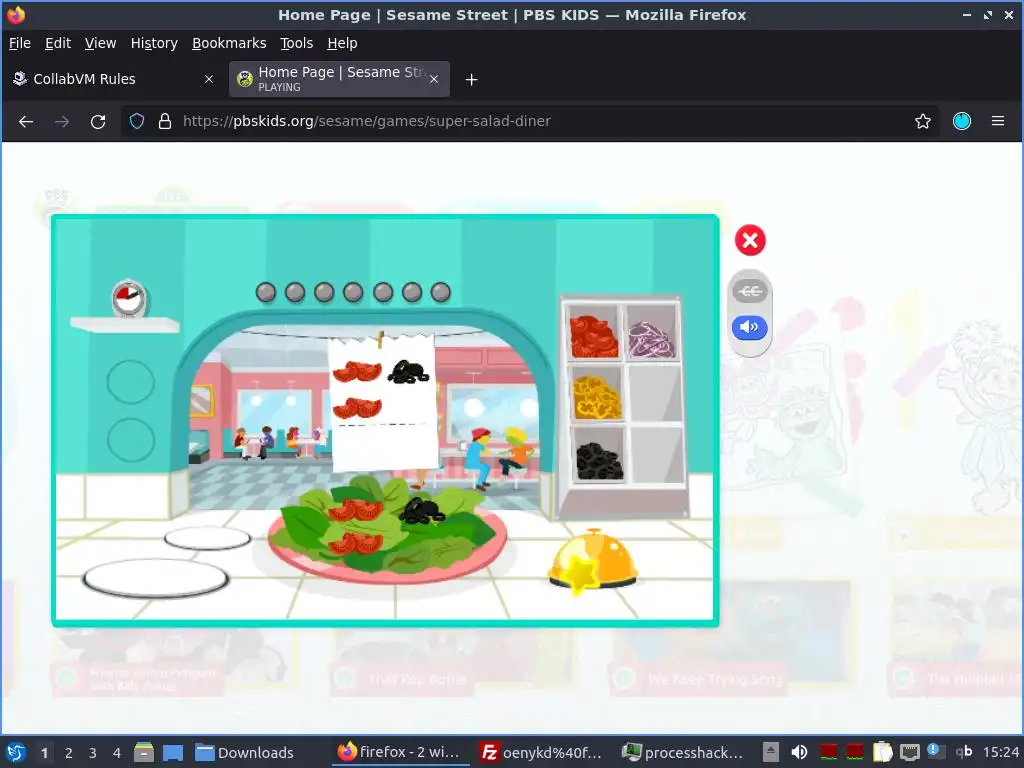Open tracking protection shield info

[x=136, y=121]
